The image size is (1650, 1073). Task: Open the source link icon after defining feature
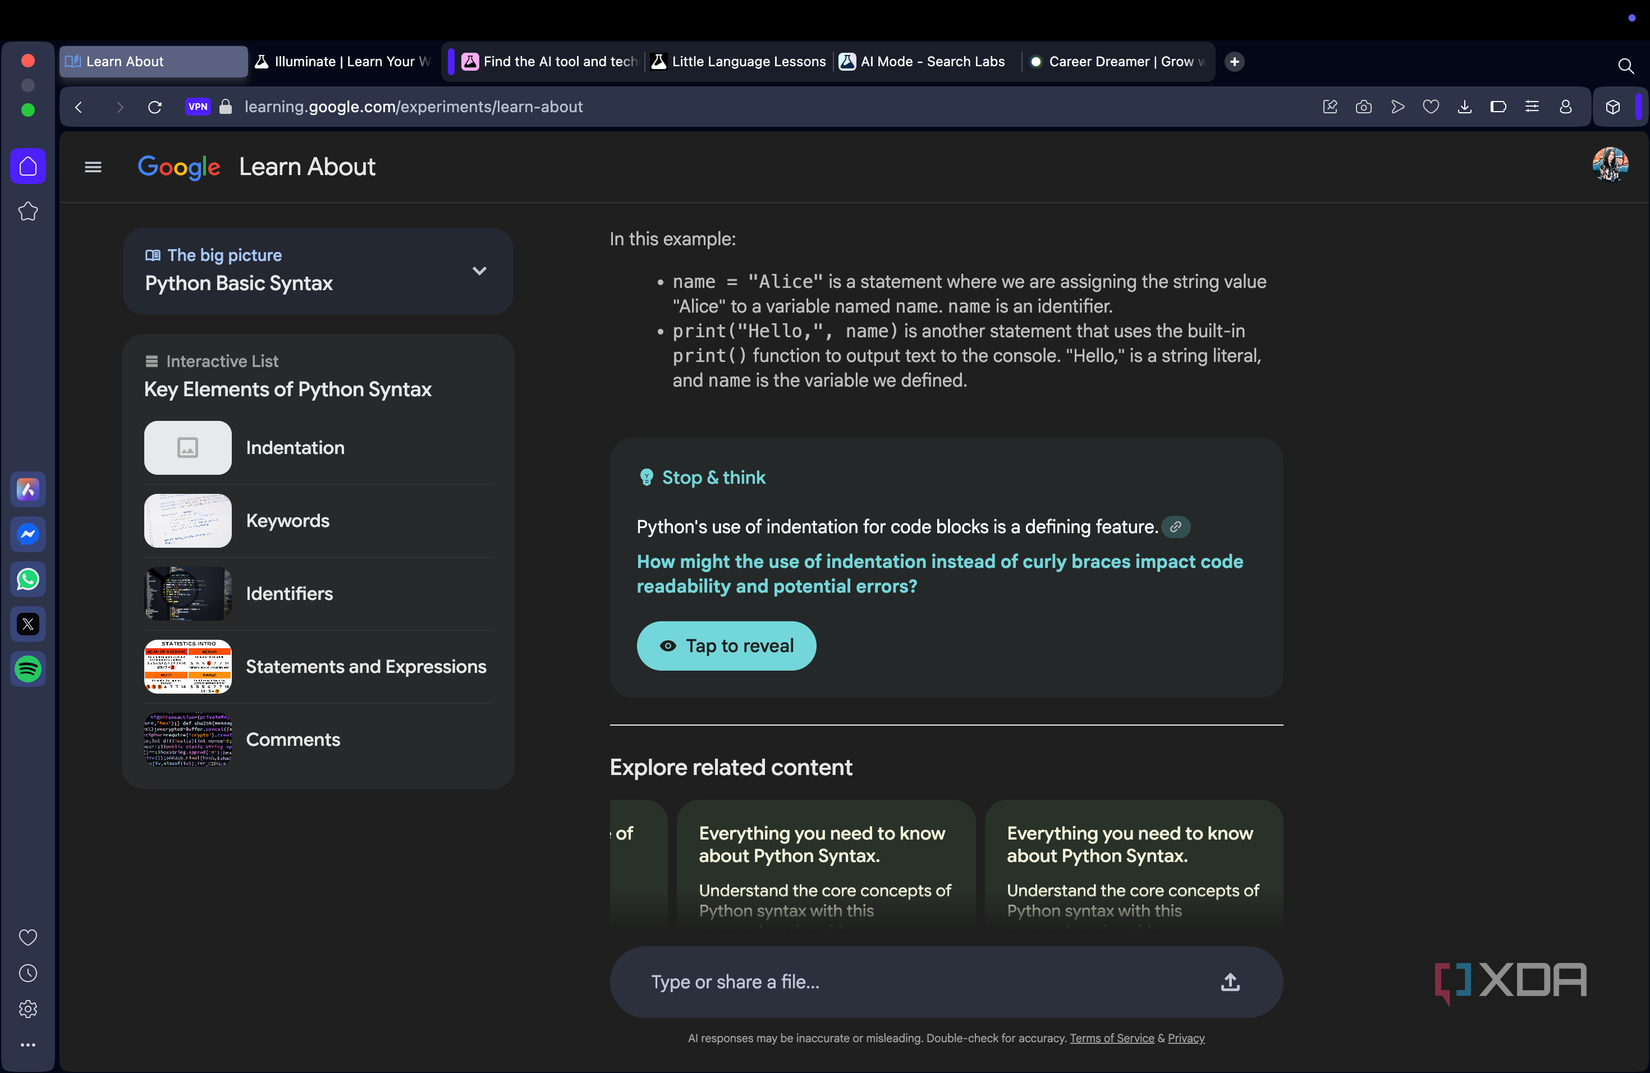[1176, 527]
